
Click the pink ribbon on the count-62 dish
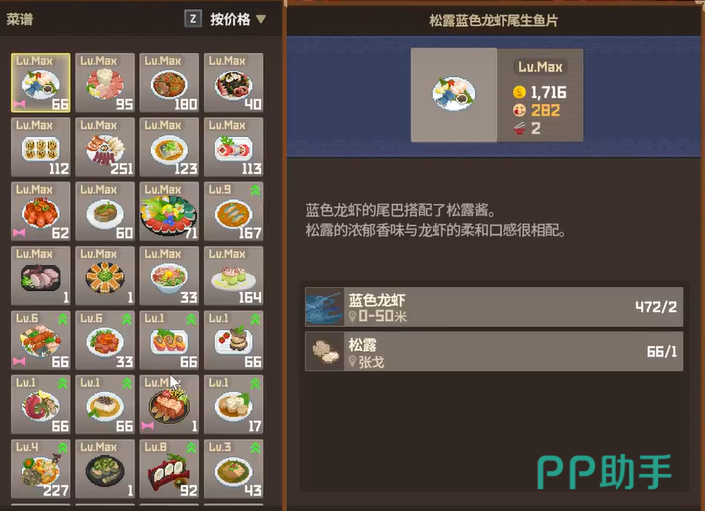19,232
